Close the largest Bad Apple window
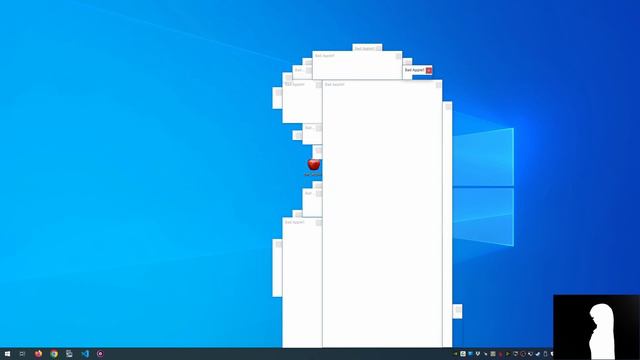Viewport: 640px width, 360px height. 438,85
